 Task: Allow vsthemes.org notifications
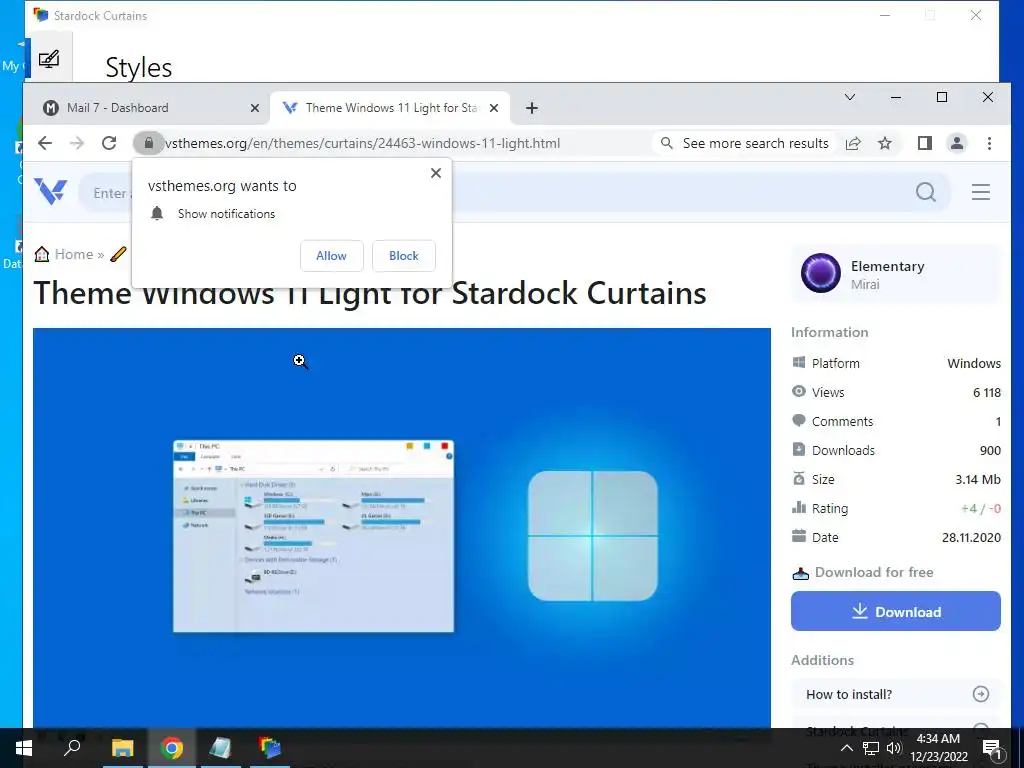(332, 256)
